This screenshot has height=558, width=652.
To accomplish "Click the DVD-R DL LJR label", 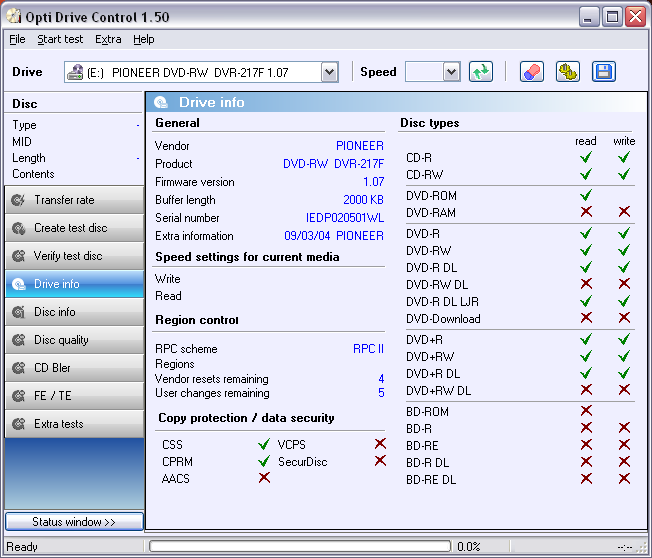I will (x=442, y=301).
